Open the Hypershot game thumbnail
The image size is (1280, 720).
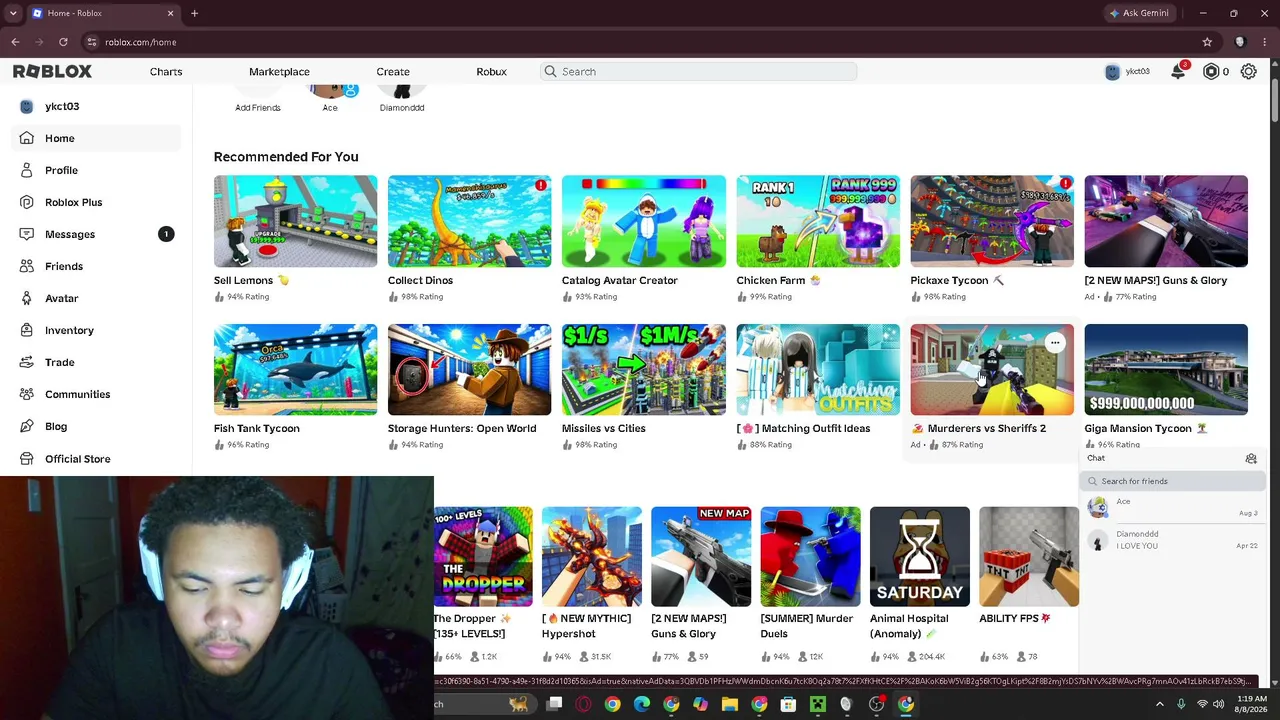pos(592,556)
